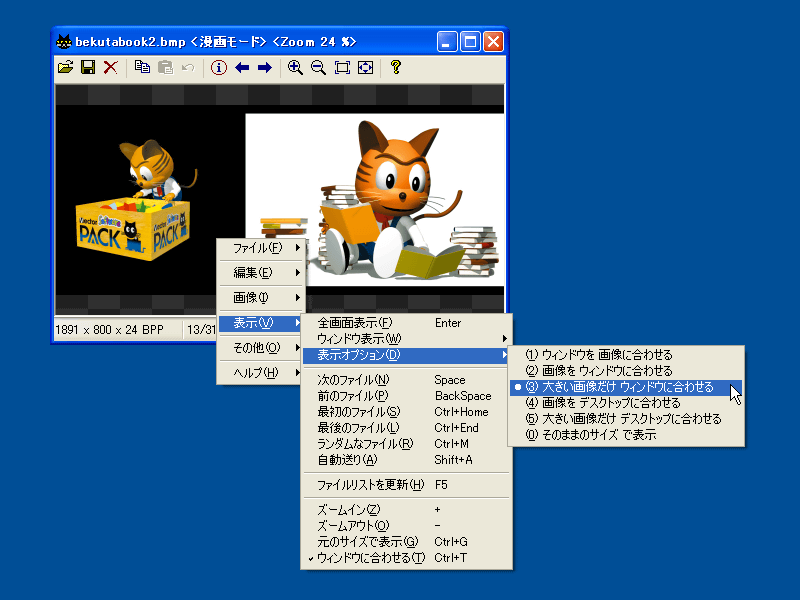The image size is (800, 600).
Task: Select option ④ 画像をデスクトップに合わせる
Action: (627, 403)
